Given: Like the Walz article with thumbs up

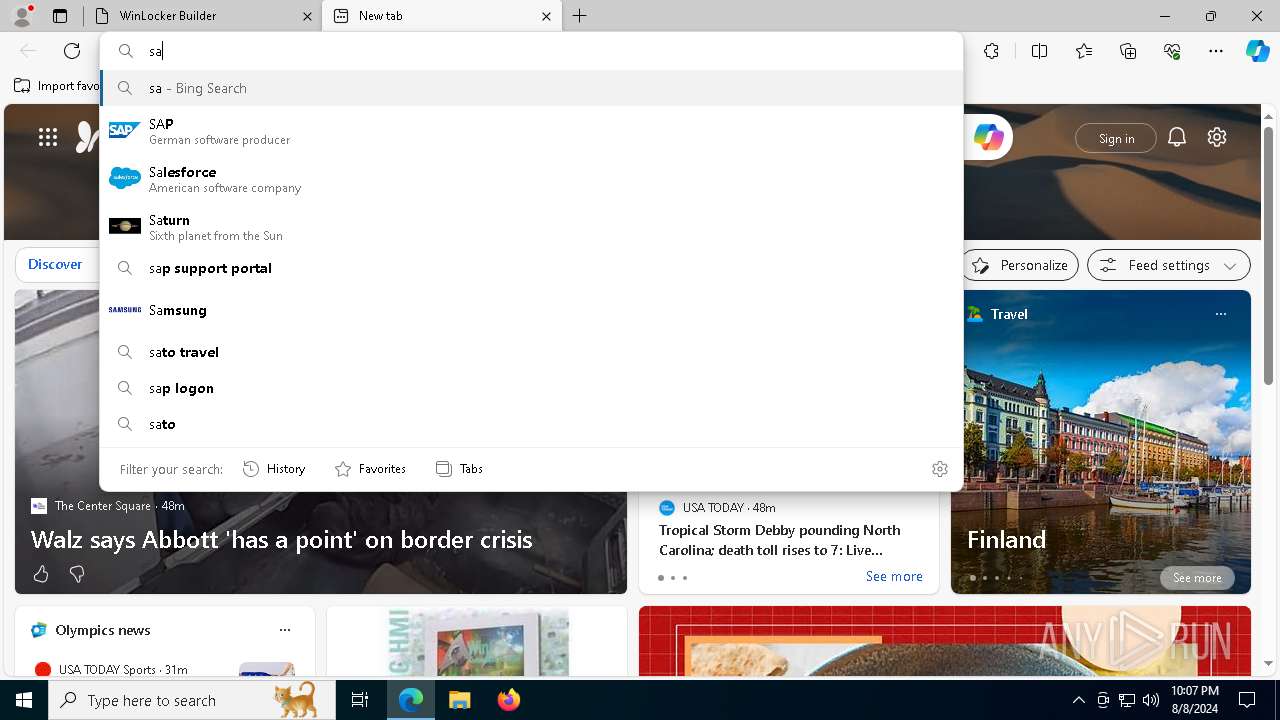Looking at the screenshot, I should 41,574.
